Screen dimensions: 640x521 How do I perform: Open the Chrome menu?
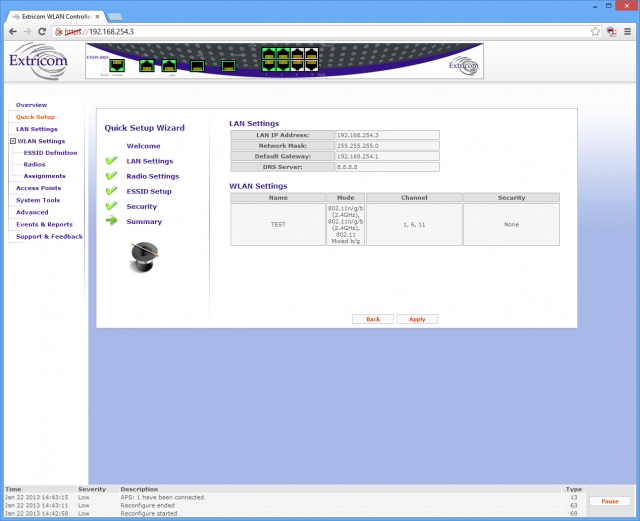627,31
